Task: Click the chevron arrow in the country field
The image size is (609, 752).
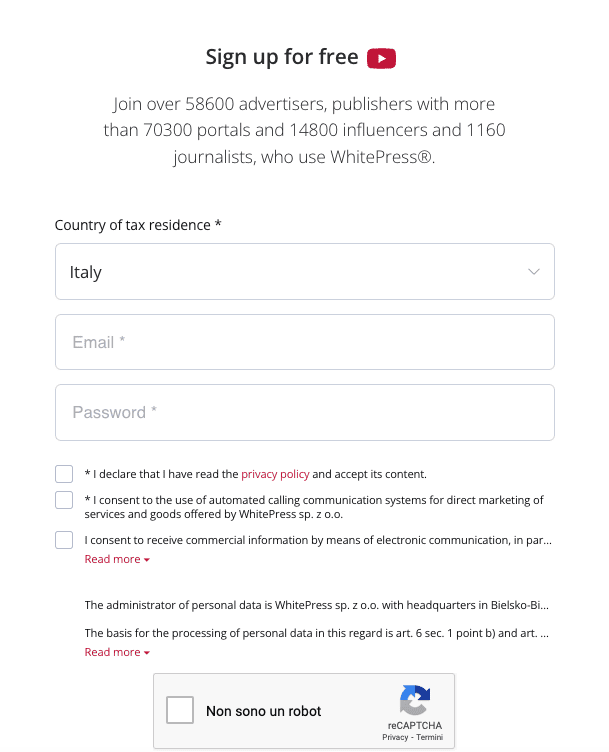Action: tap(534, 272)
